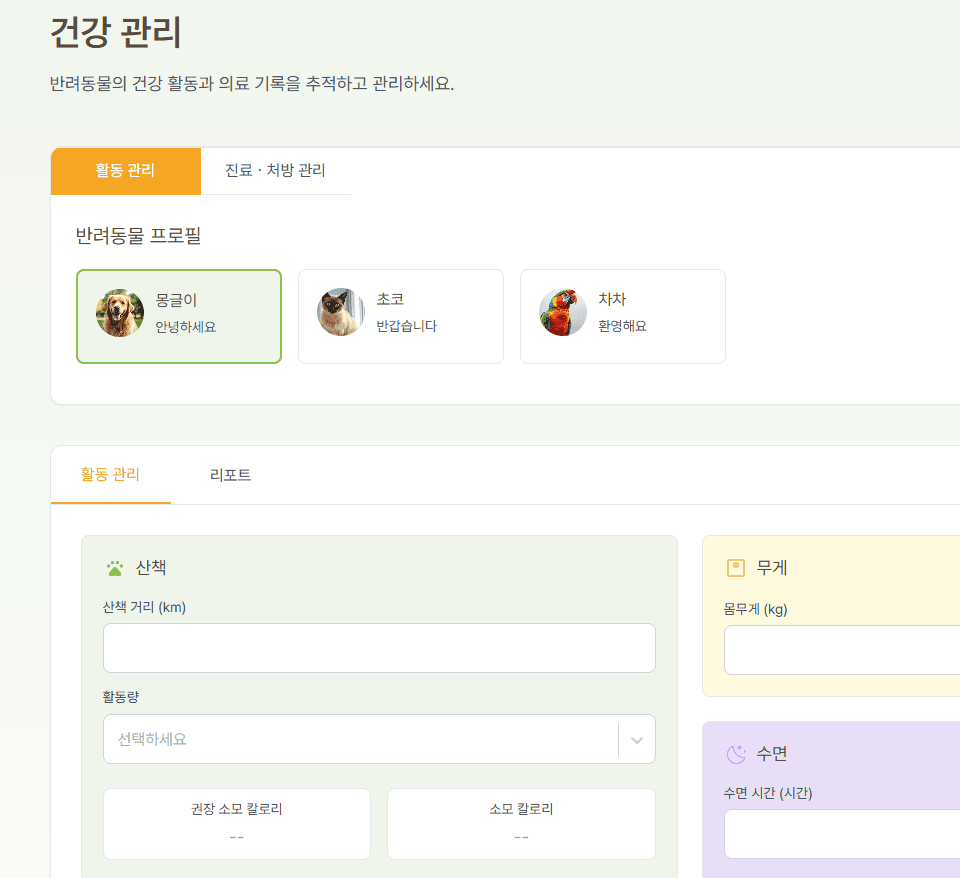This screenshot has height=878, width=960.
Task: Select the orange 활동 관리 top tab
Action: 125,171
